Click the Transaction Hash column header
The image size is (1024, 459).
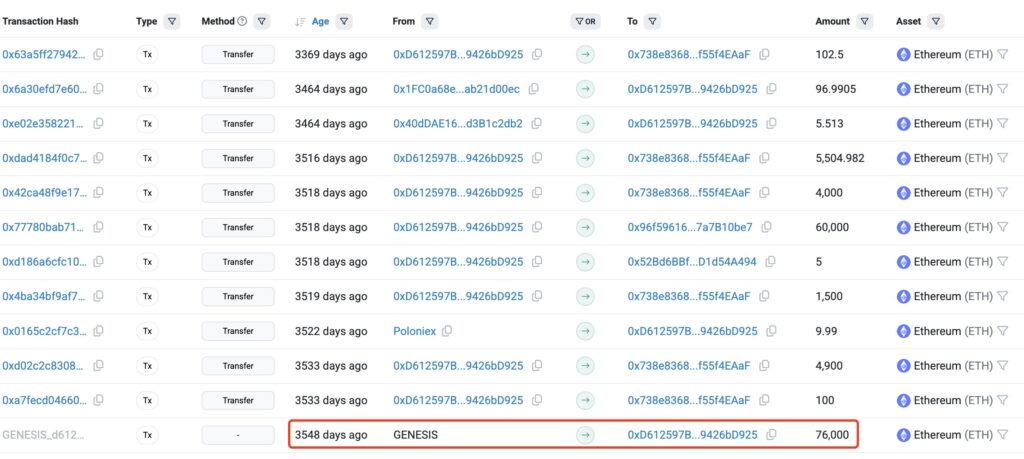point(40,22)
